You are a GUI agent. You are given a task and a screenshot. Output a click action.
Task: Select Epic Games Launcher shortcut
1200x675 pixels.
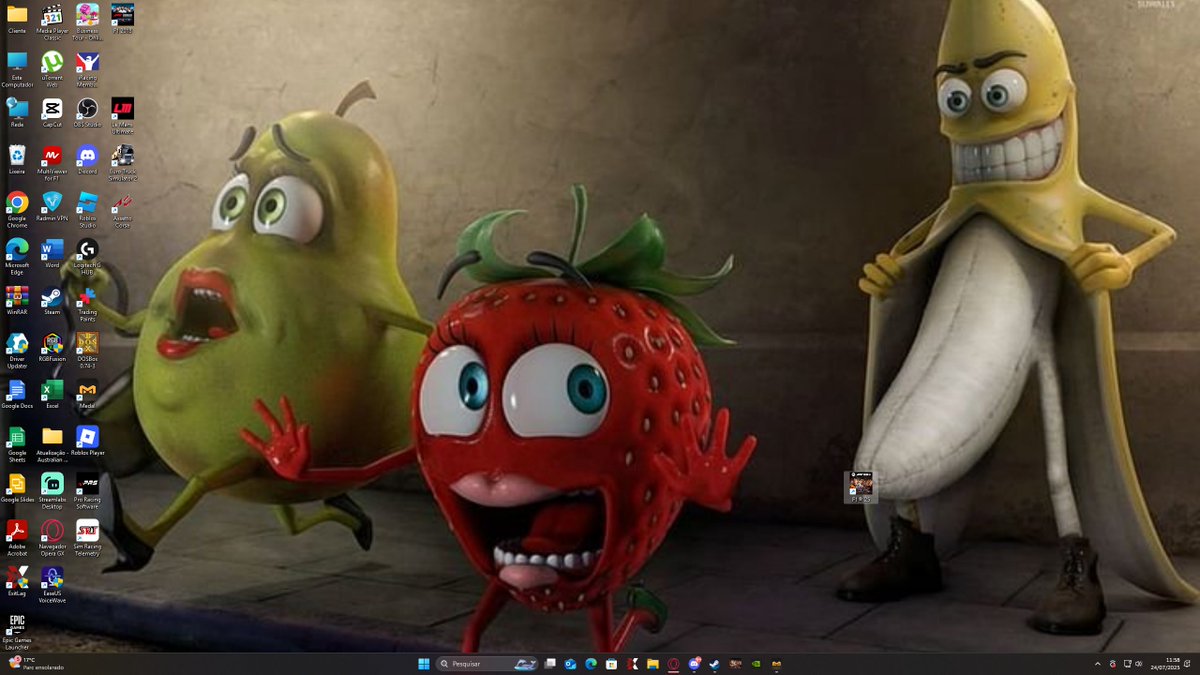(17, 633)
